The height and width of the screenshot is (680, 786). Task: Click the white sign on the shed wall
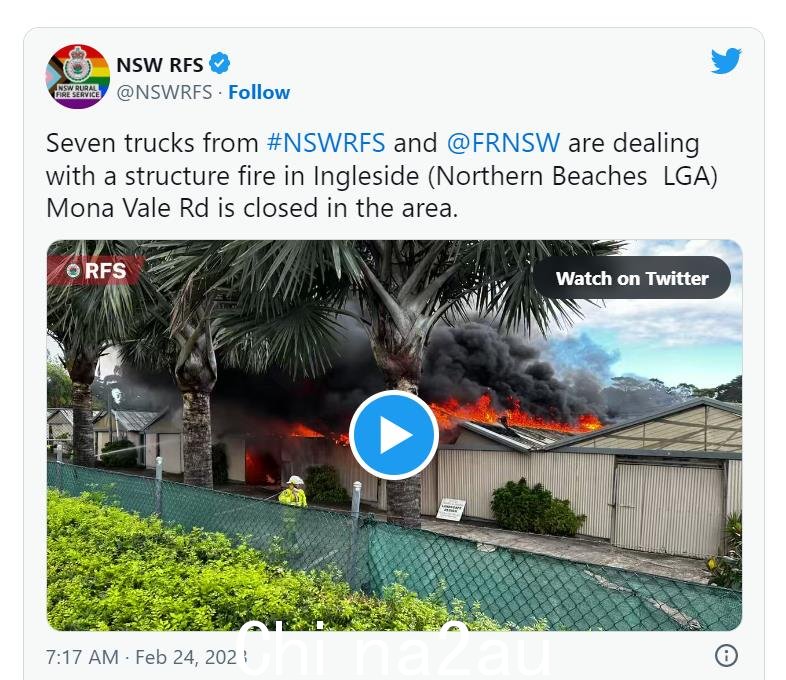[451, 509]
